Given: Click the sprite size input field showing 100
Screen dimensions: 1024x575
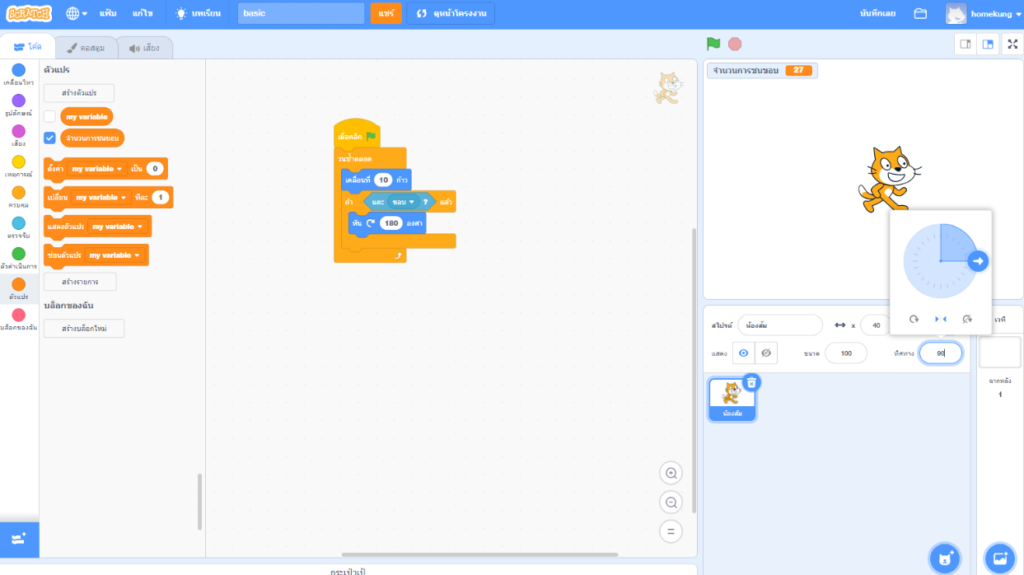Looking at the screenshot, I should (x=847, y=353).
